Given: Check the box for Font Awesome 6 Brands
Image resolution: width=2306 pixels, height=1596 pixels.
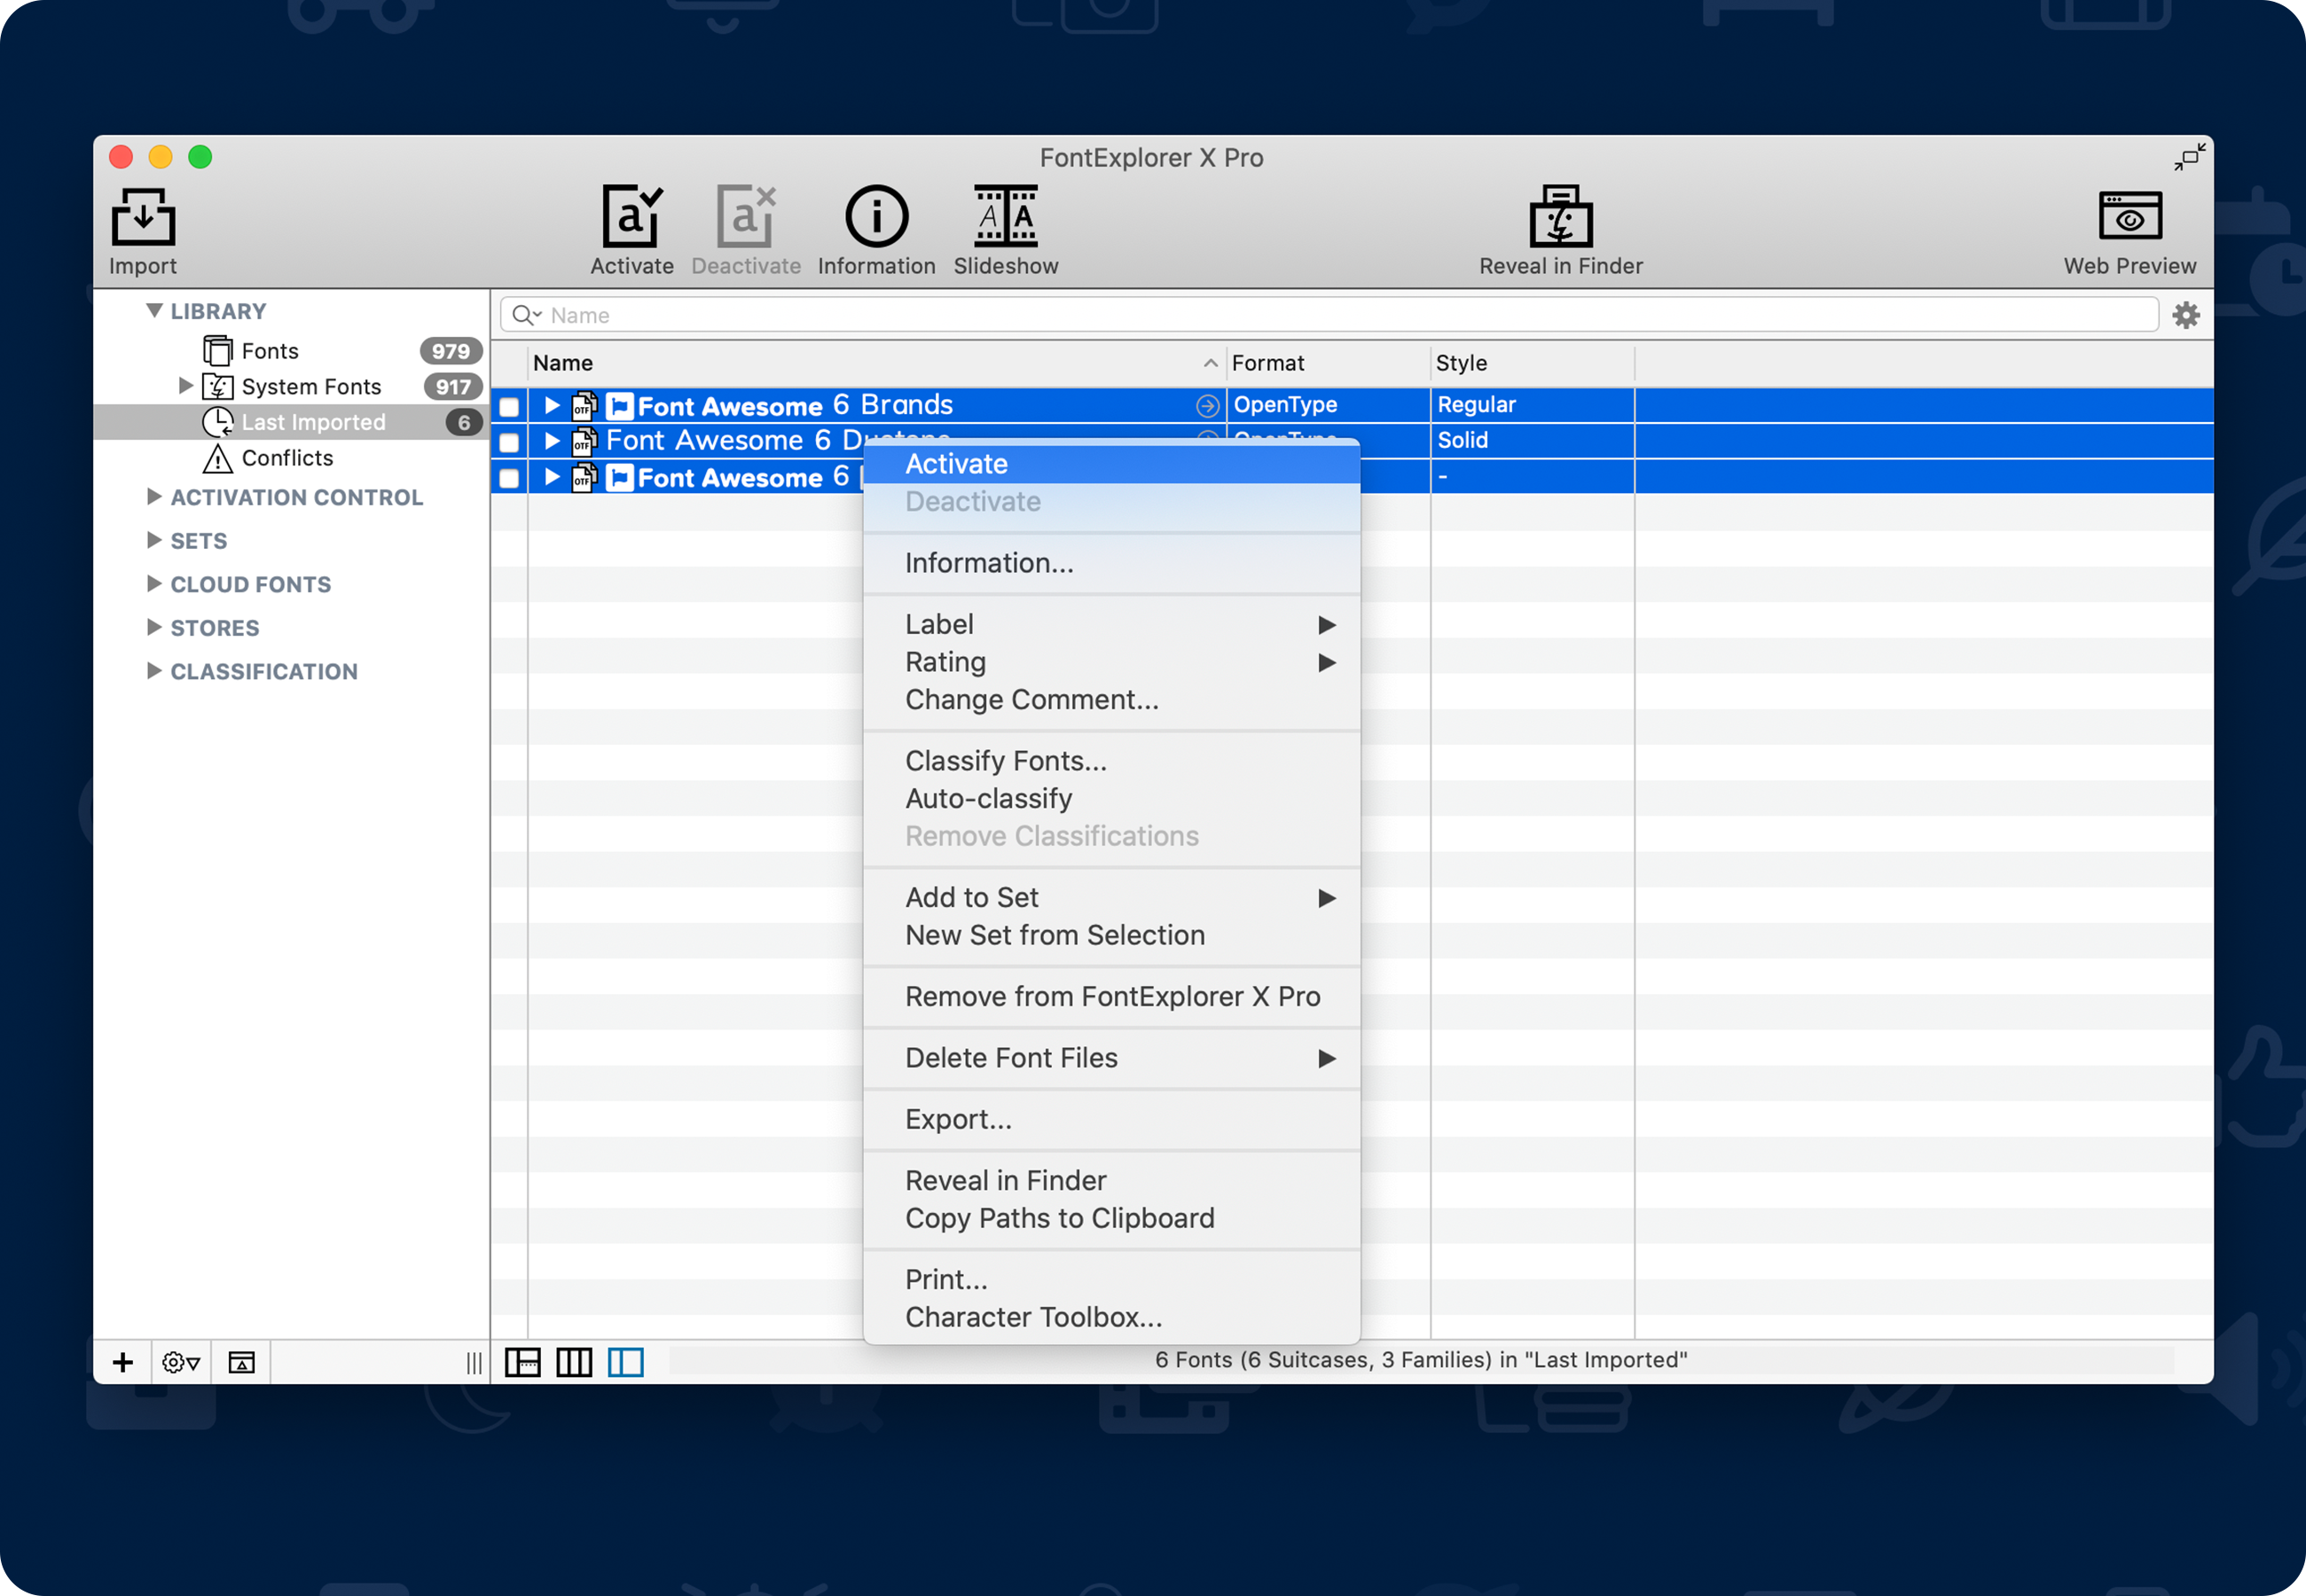Looking at the screenshot, I should [509, 406].
